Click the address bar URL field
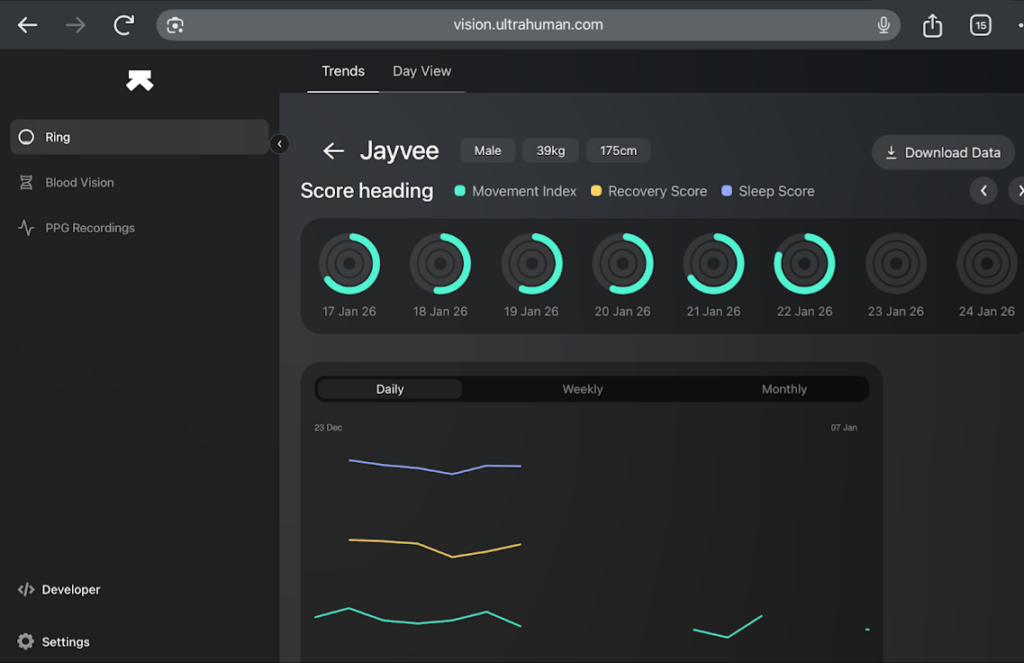This screenshot has width=1024, height=663. 528,25
